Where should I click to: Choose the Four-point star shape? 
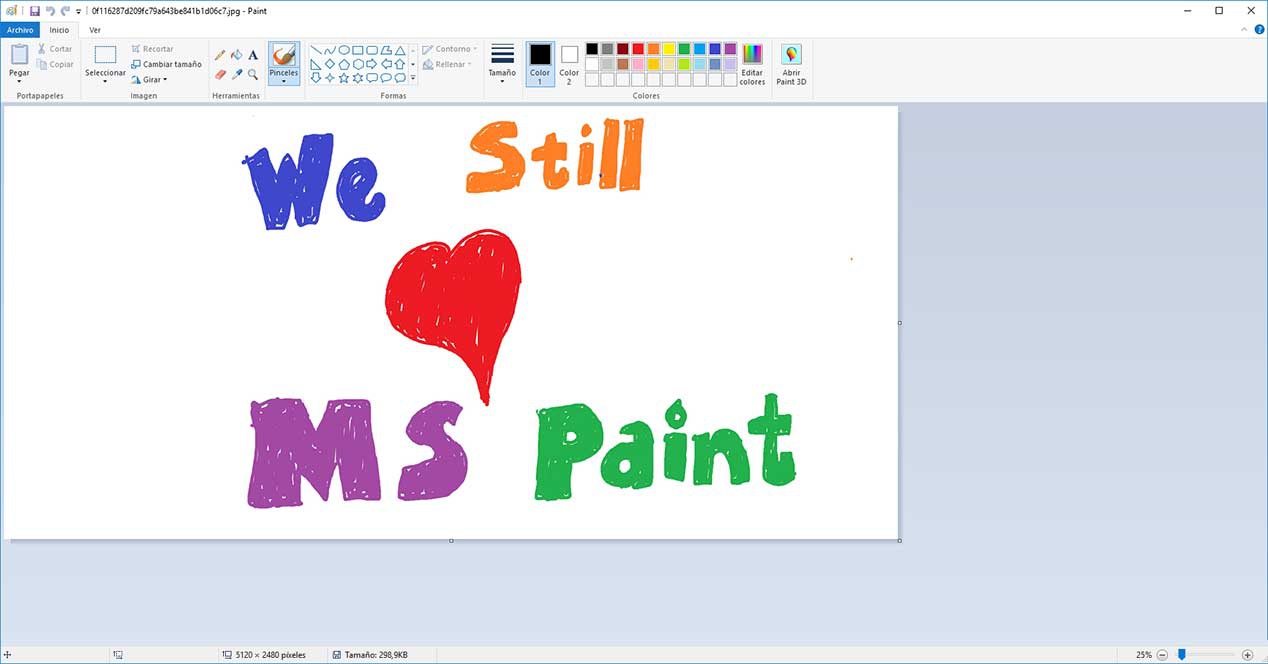330,78
